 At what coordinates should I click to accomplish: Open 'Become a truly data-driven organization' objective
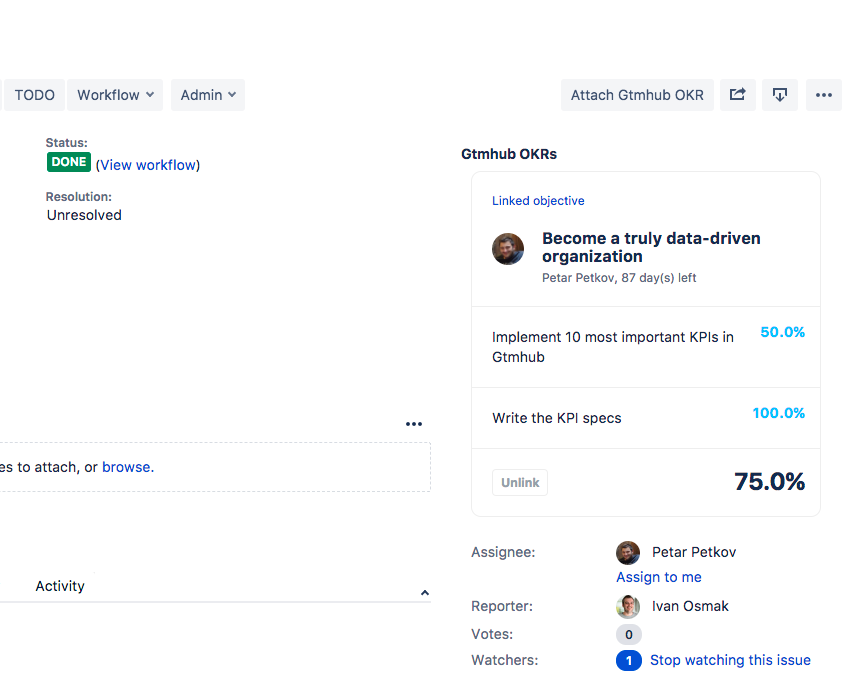click(651, 247)
